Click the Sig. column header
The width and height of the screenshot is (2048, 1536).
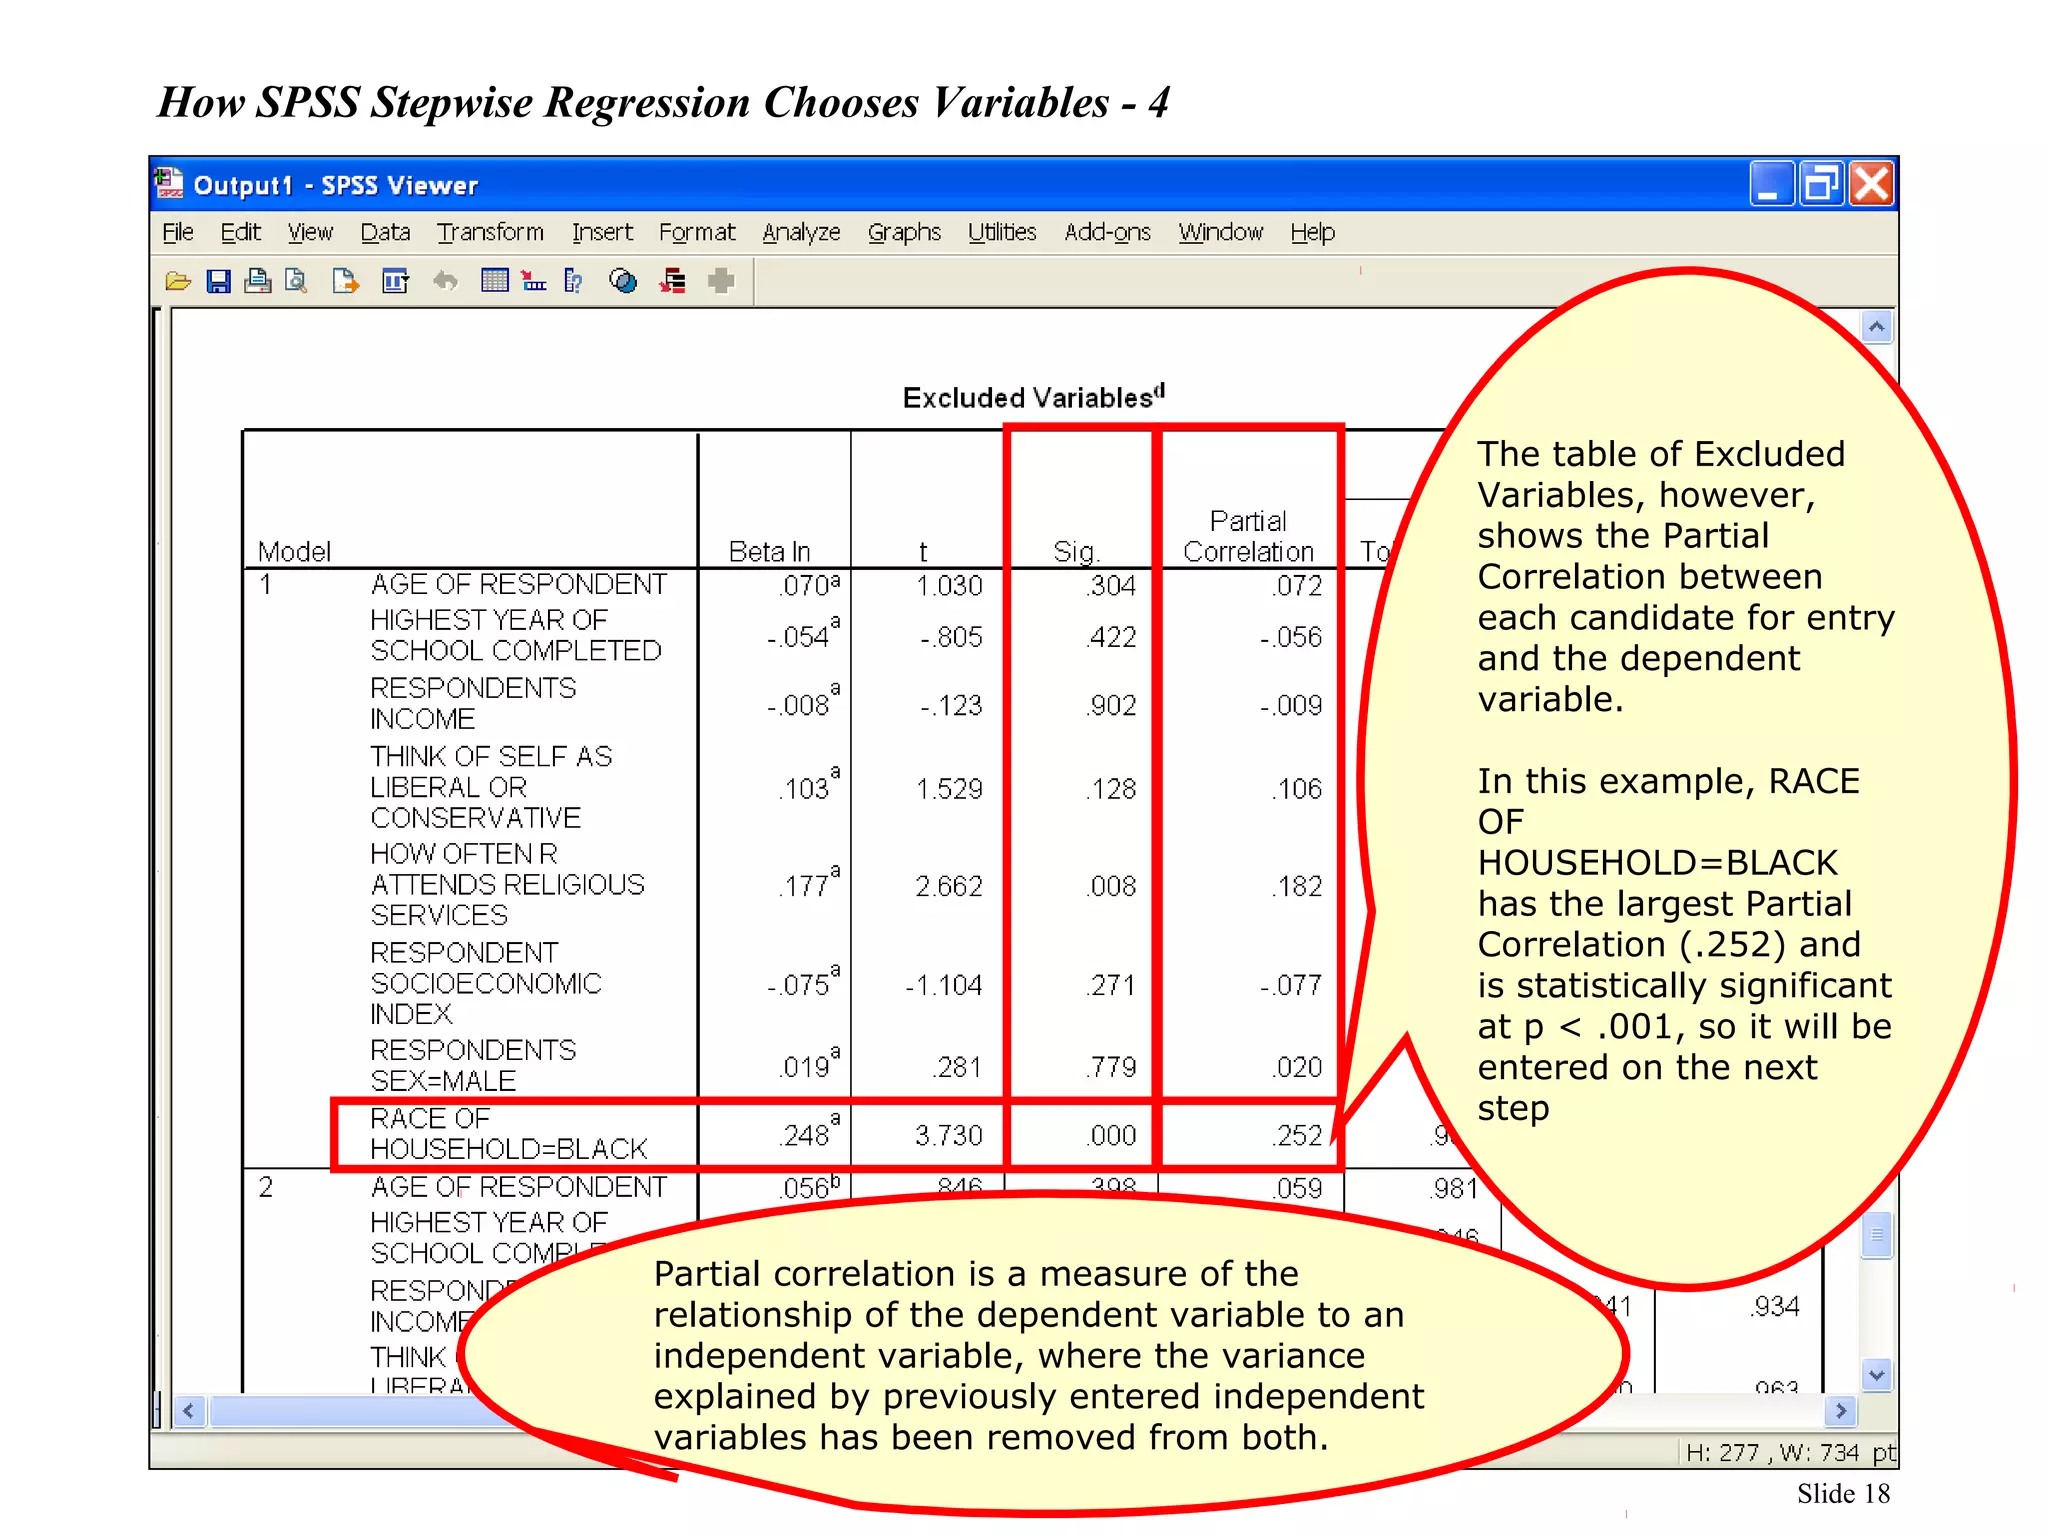pos(1076,551)
